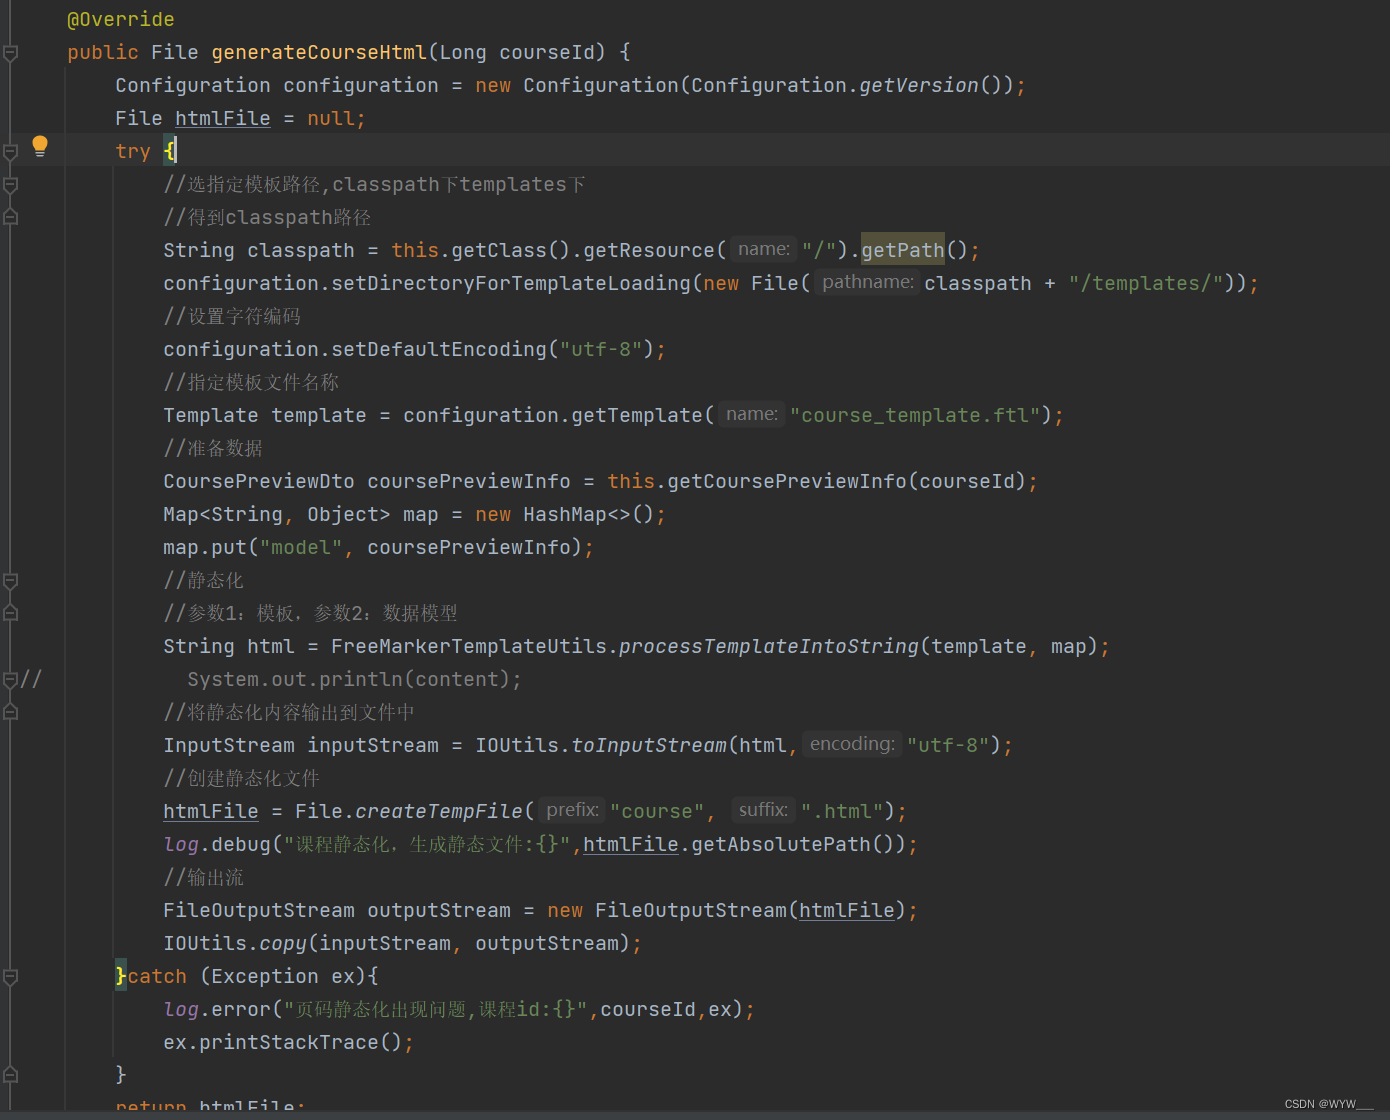Screen dimensions: 1390x1120
Task: Click the //准备数据 comment
Action: pyautogui.click(x=213, y=448)
